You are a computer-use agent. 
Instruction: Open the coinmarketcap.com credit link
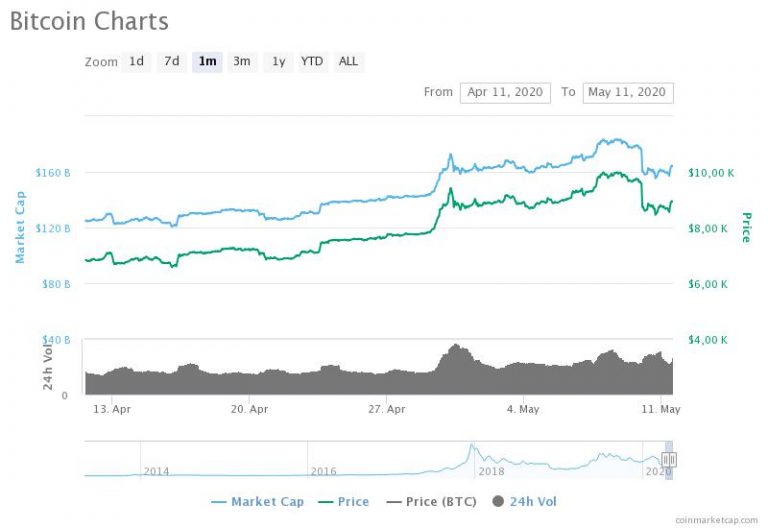coord(716,520)
